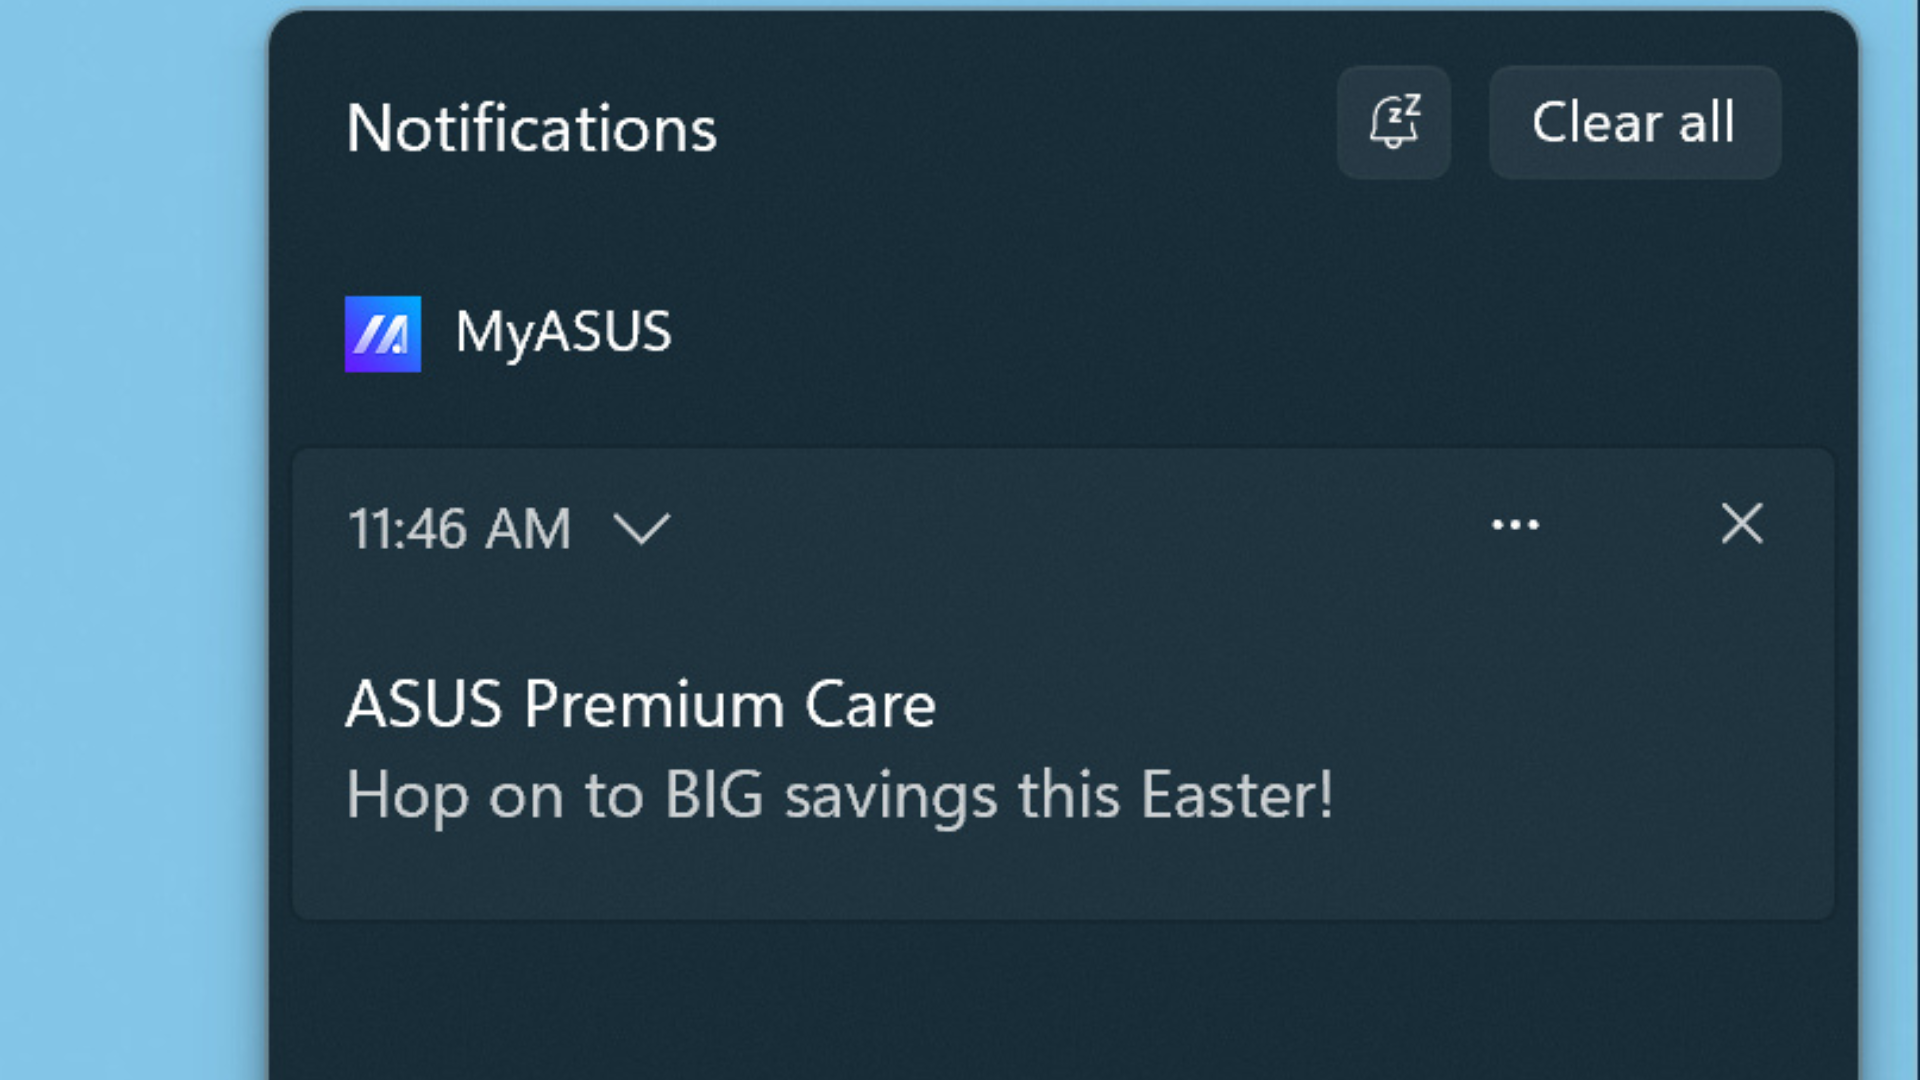Click the Easter savings message text
The image size is (1920, 1080).
click(x=840, y=796)
